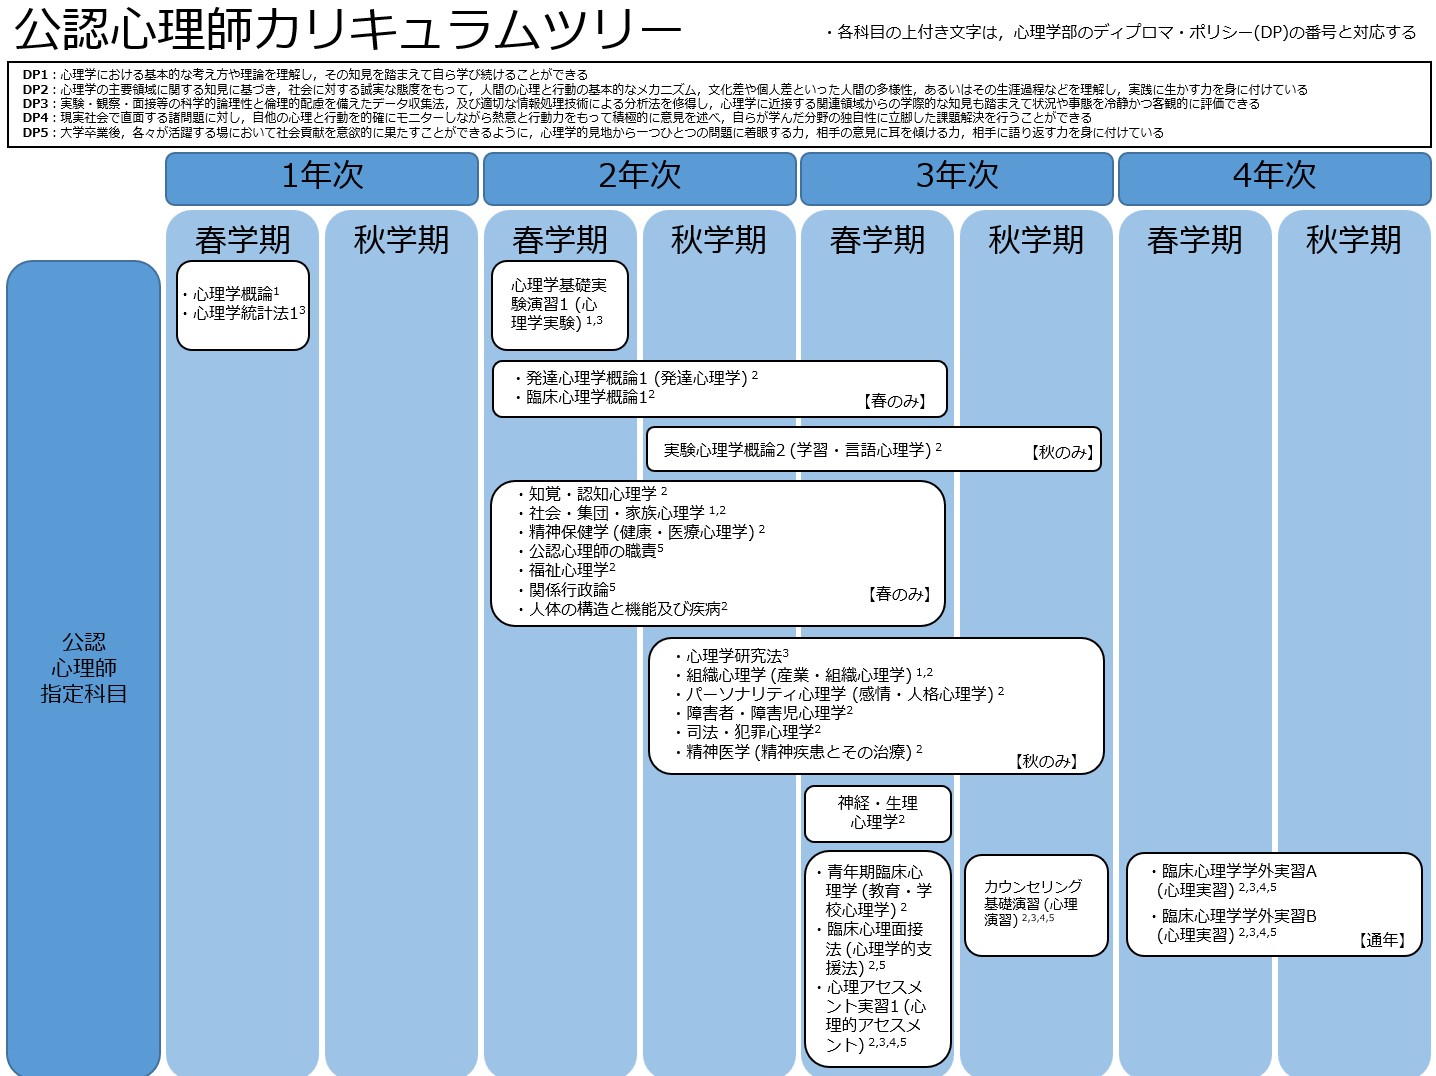Select the 司法・犯罪心理学 course item
This screenshot has width=1436, height=1076.
coord(751,732)
